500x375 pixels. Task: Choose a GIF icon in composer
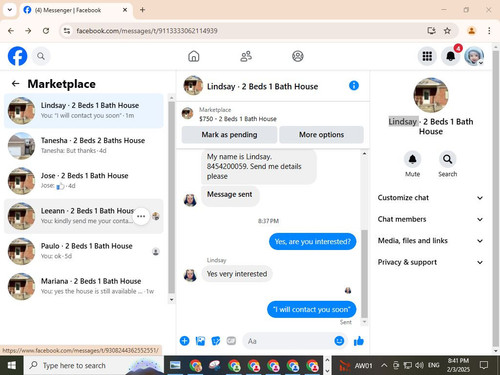231,341
